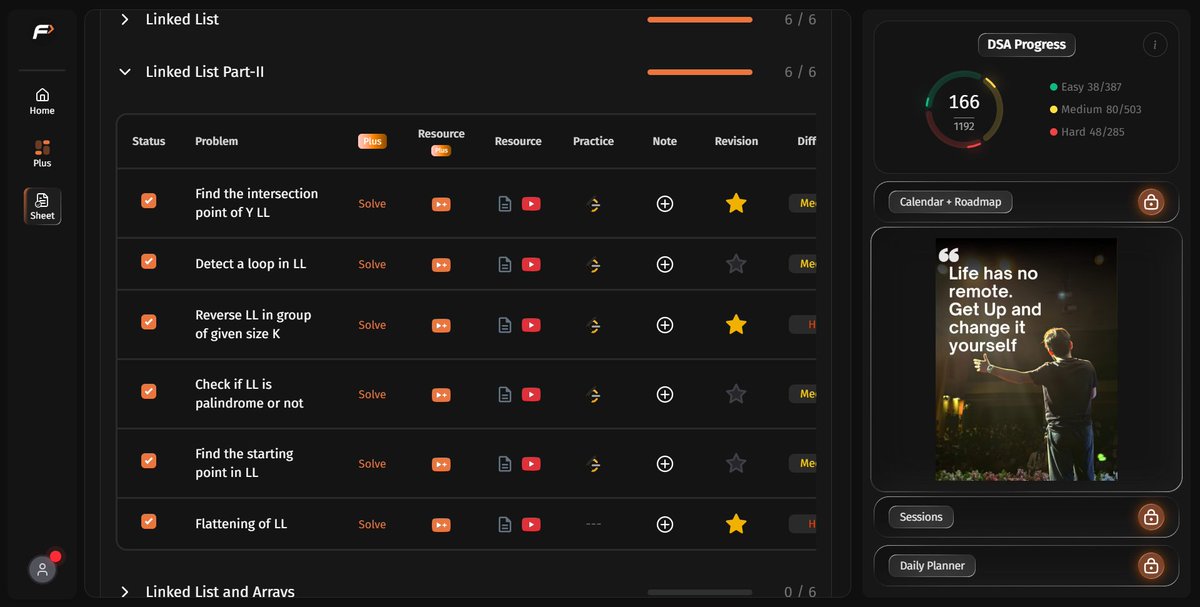Image resolution: width=1200 pixels, height=607 pixels.
Task: Uncheck status for Detect a loop in LL
Action: [148, 261]
